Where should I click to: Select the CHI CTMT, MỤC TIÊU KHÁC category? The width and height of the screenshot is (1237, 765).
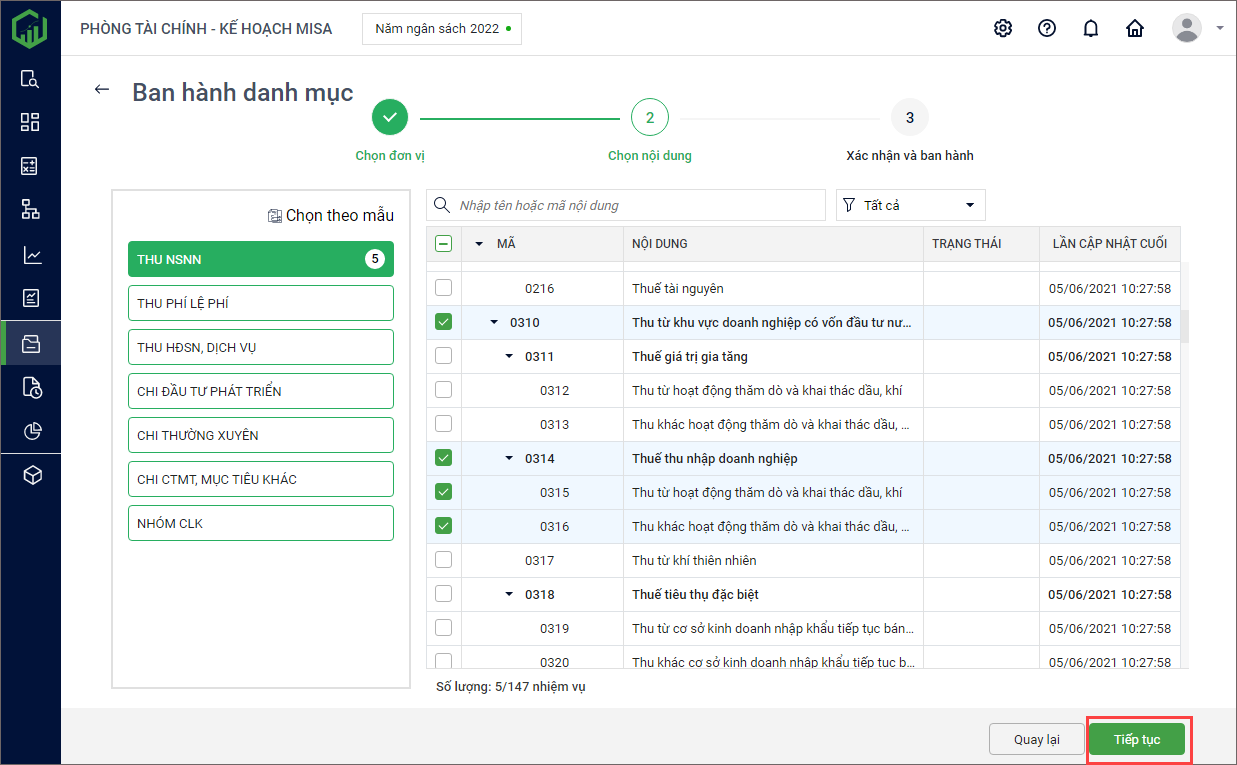point(261,479)
